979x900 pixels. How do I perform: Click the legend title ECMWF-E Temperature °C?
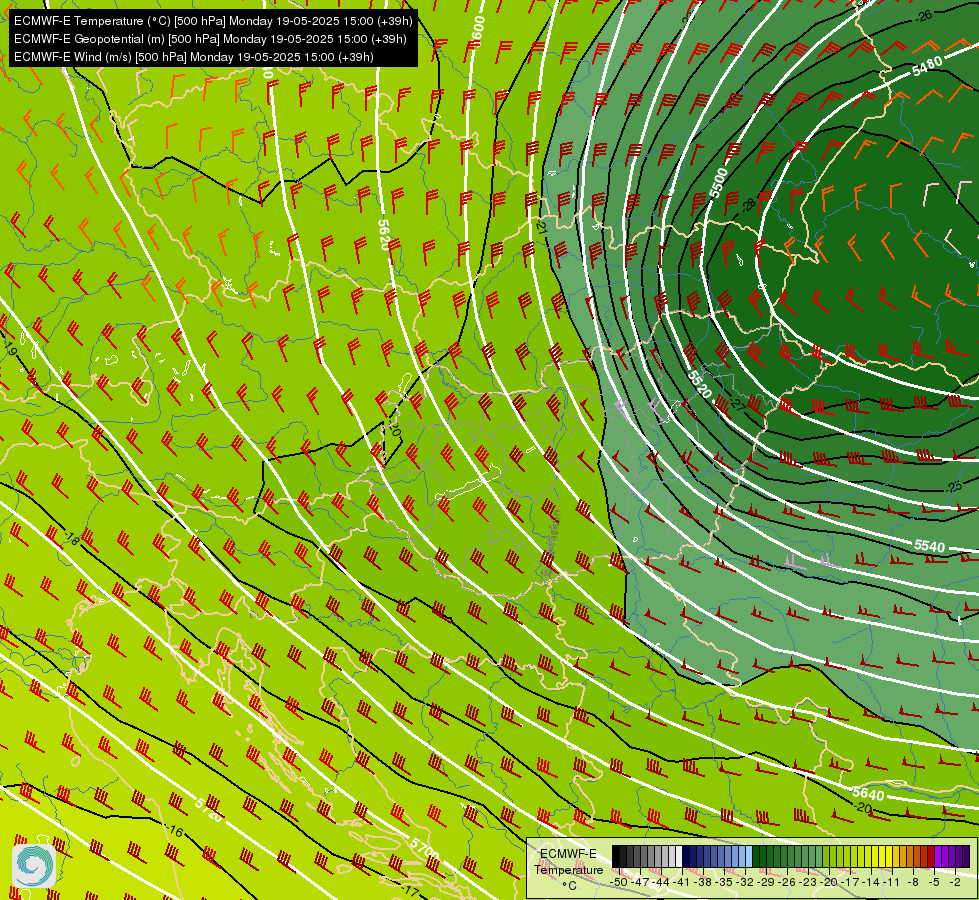[568, 869]
